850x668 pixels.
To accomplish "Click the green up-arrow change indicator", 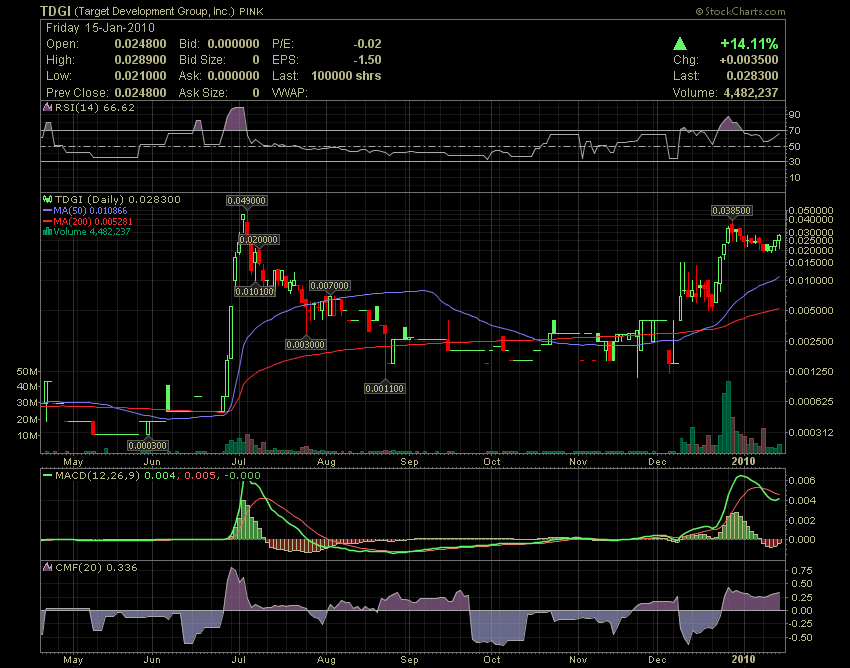I will click(680, 43).
